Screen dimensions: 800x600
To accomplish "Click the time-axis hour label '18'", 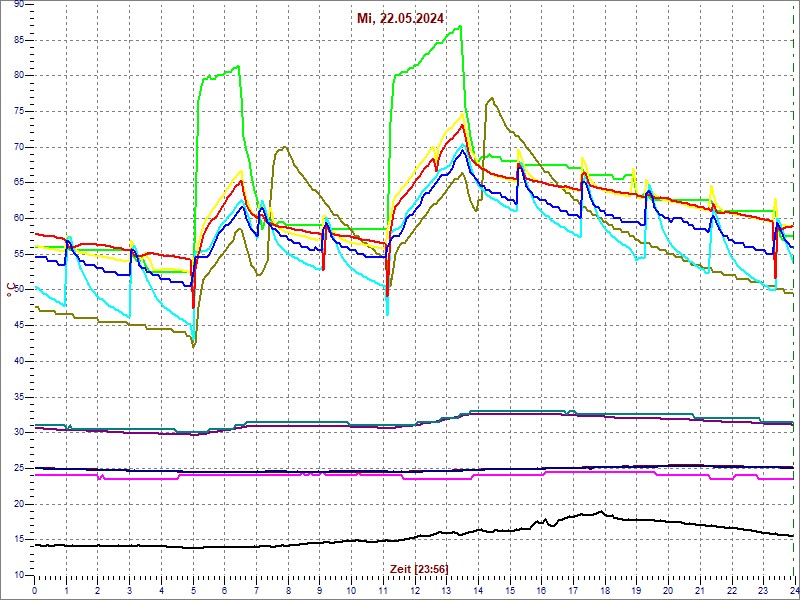I will (x=604, y=590).
